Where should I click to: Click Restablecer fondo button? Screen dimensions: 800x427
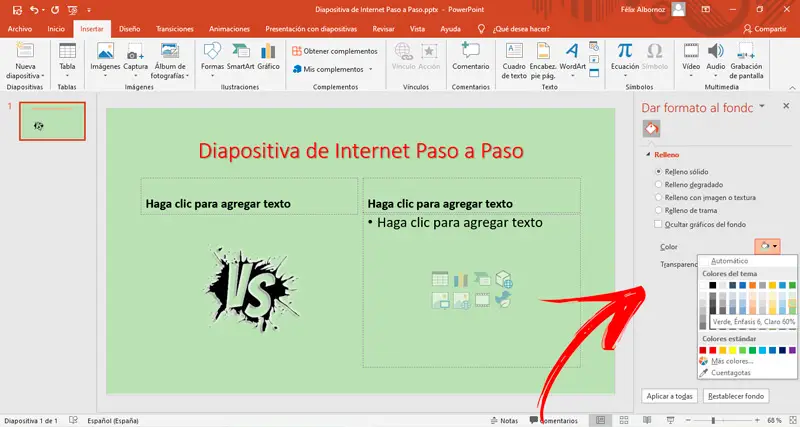[x=736, y=396]
